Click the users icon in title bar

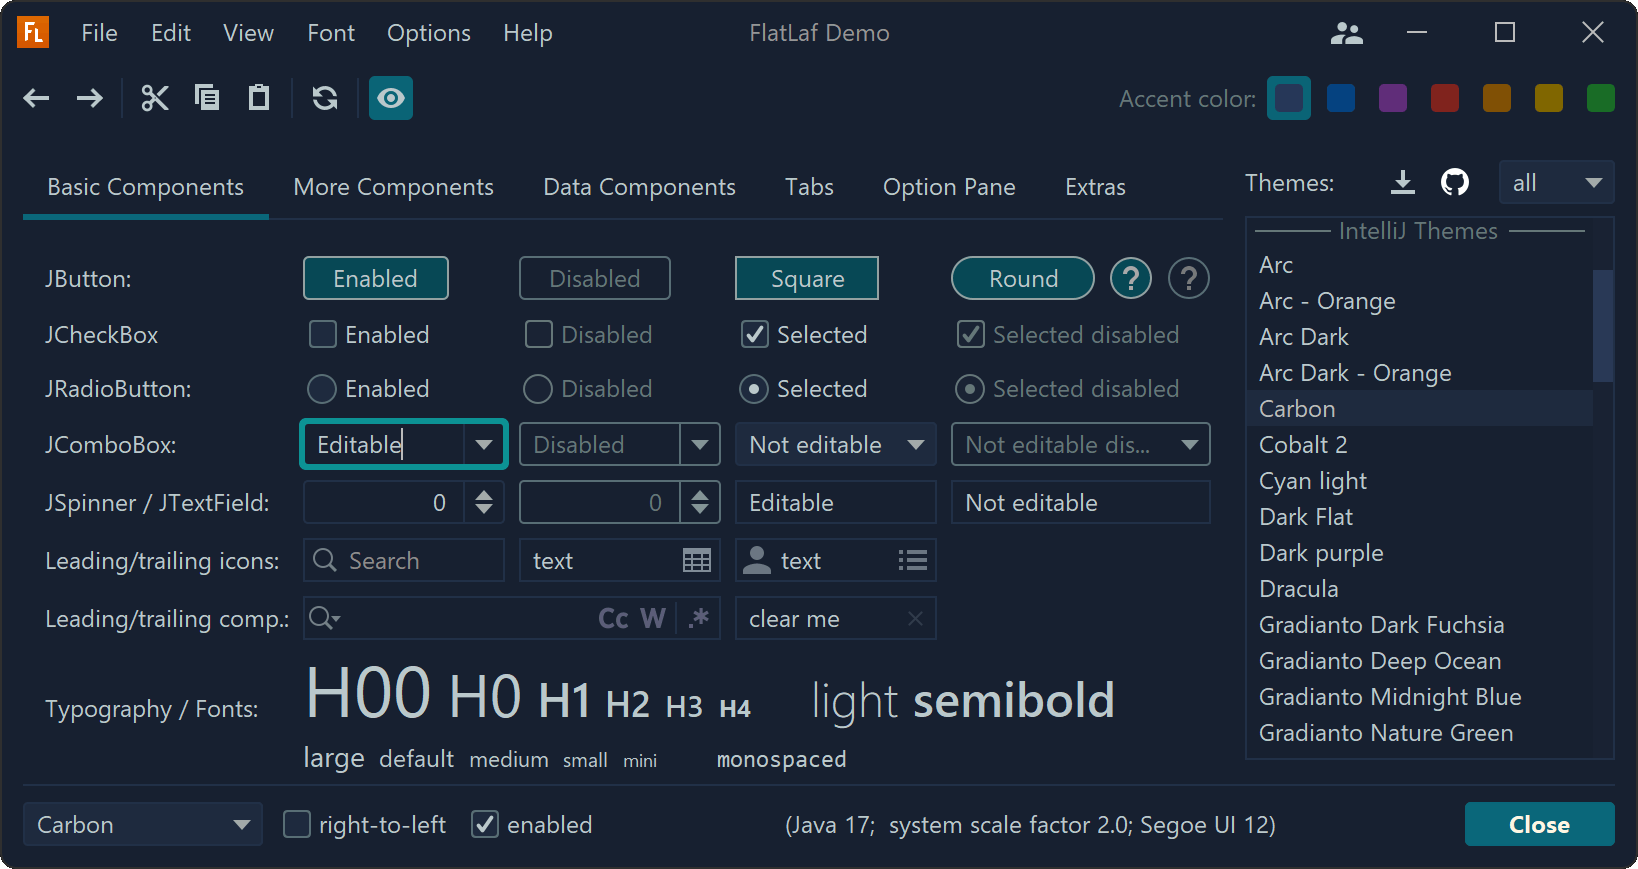[x=1347, y=33]
